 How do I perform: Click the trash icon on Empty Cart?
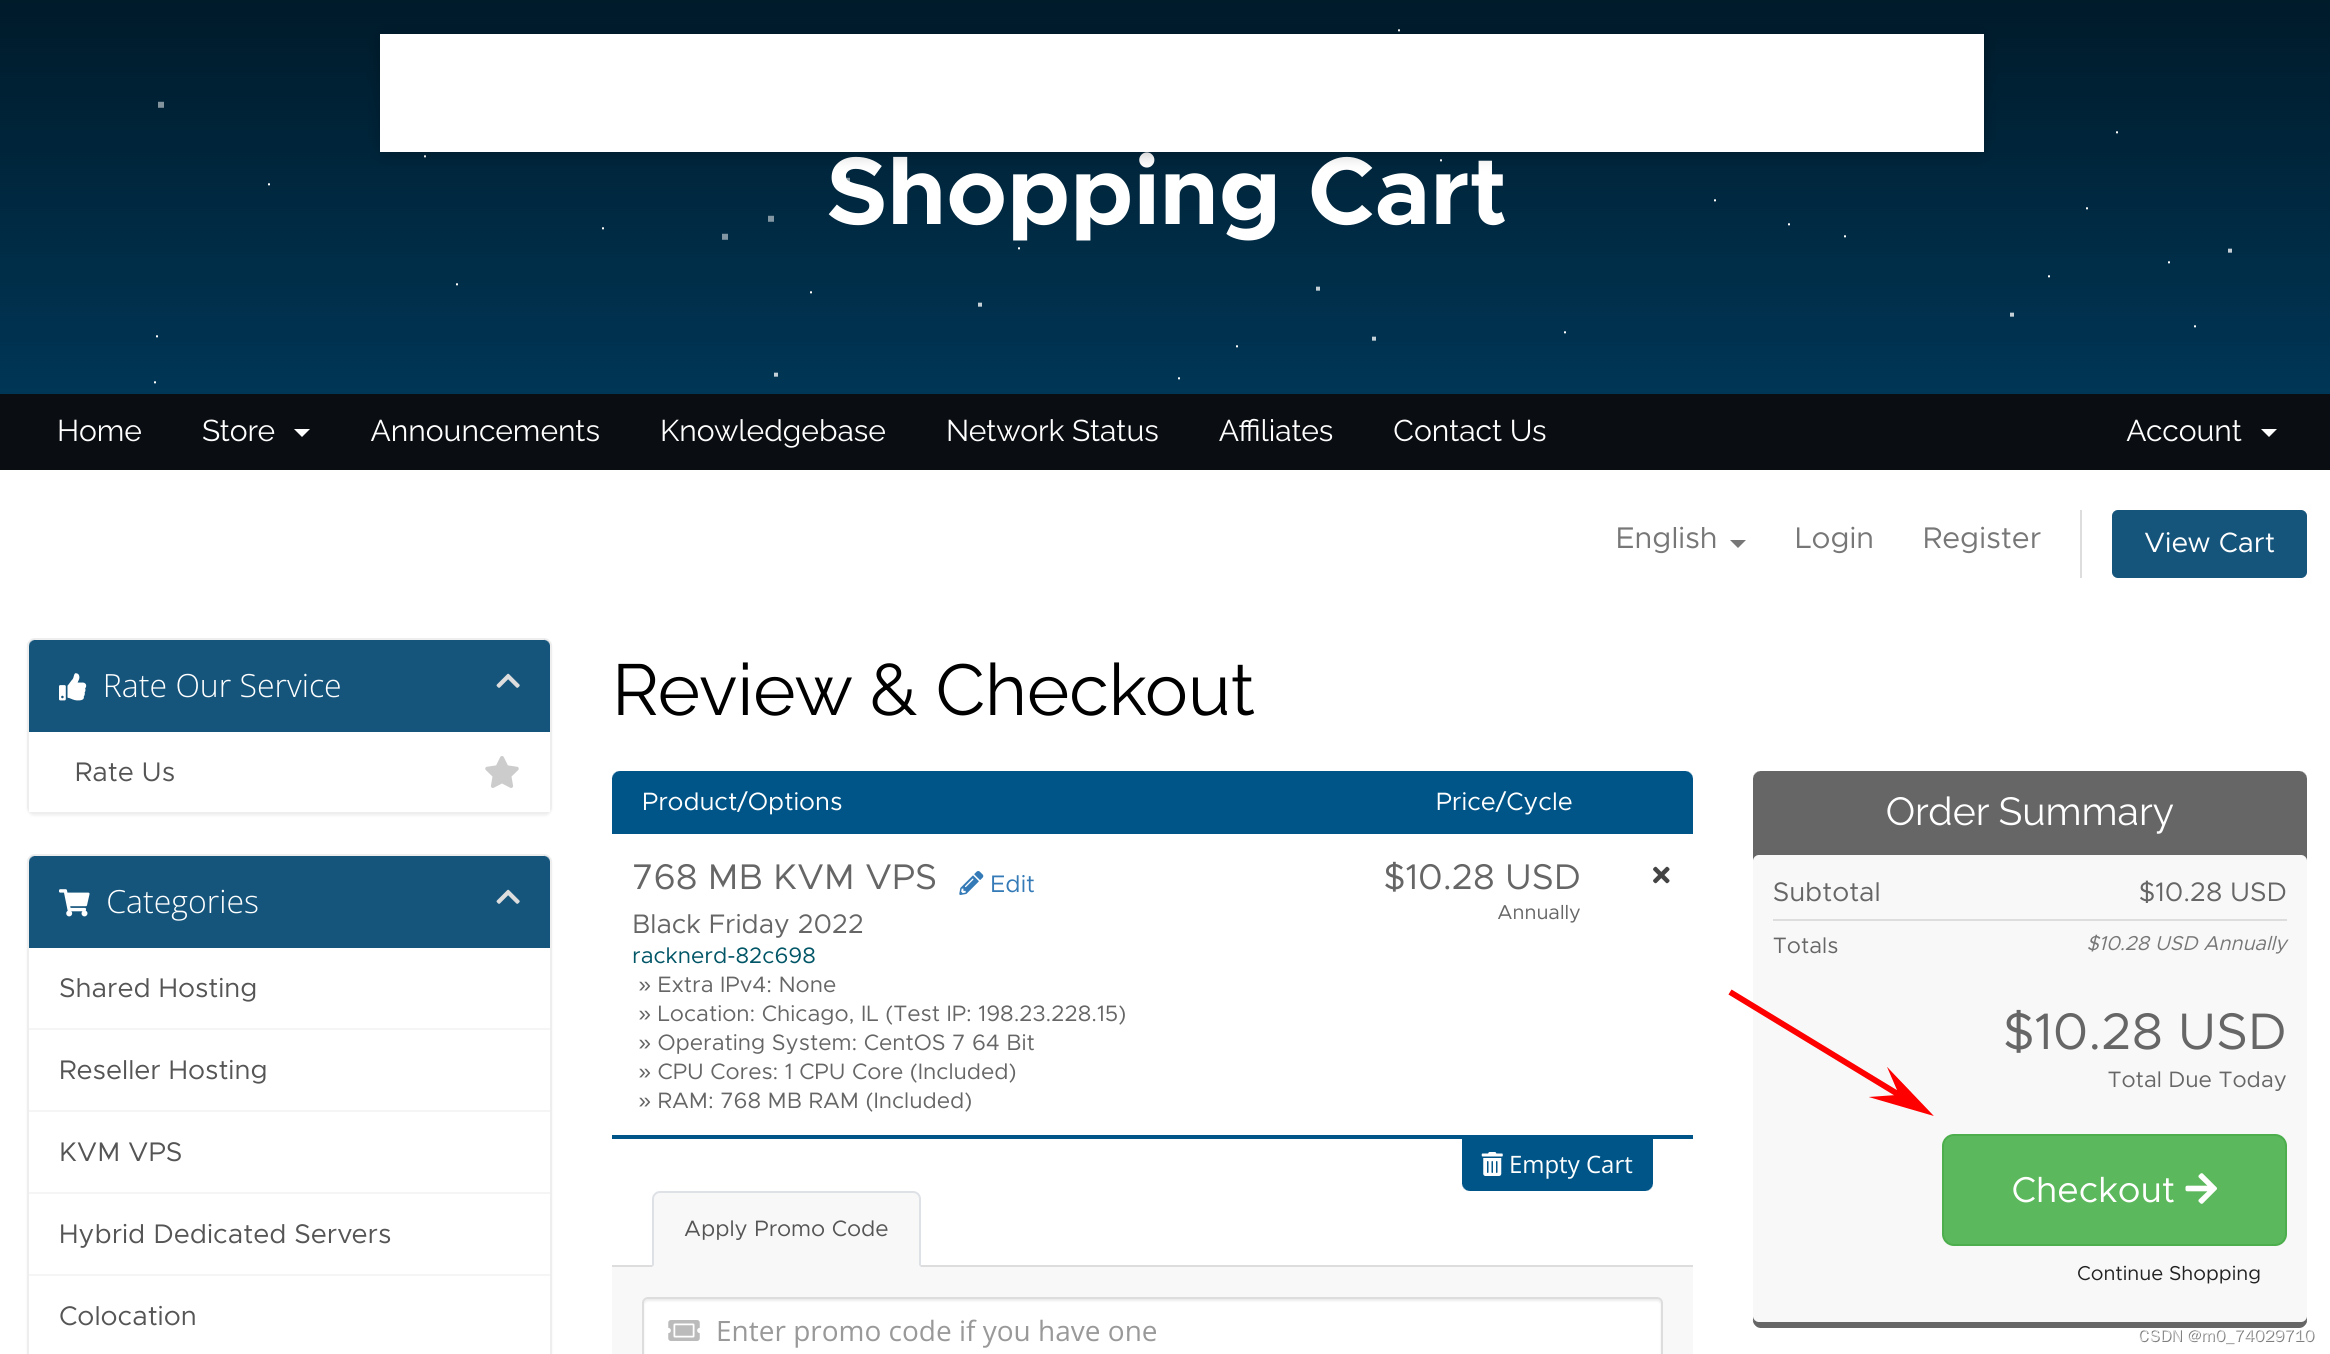click(x=1491, y=1164)
